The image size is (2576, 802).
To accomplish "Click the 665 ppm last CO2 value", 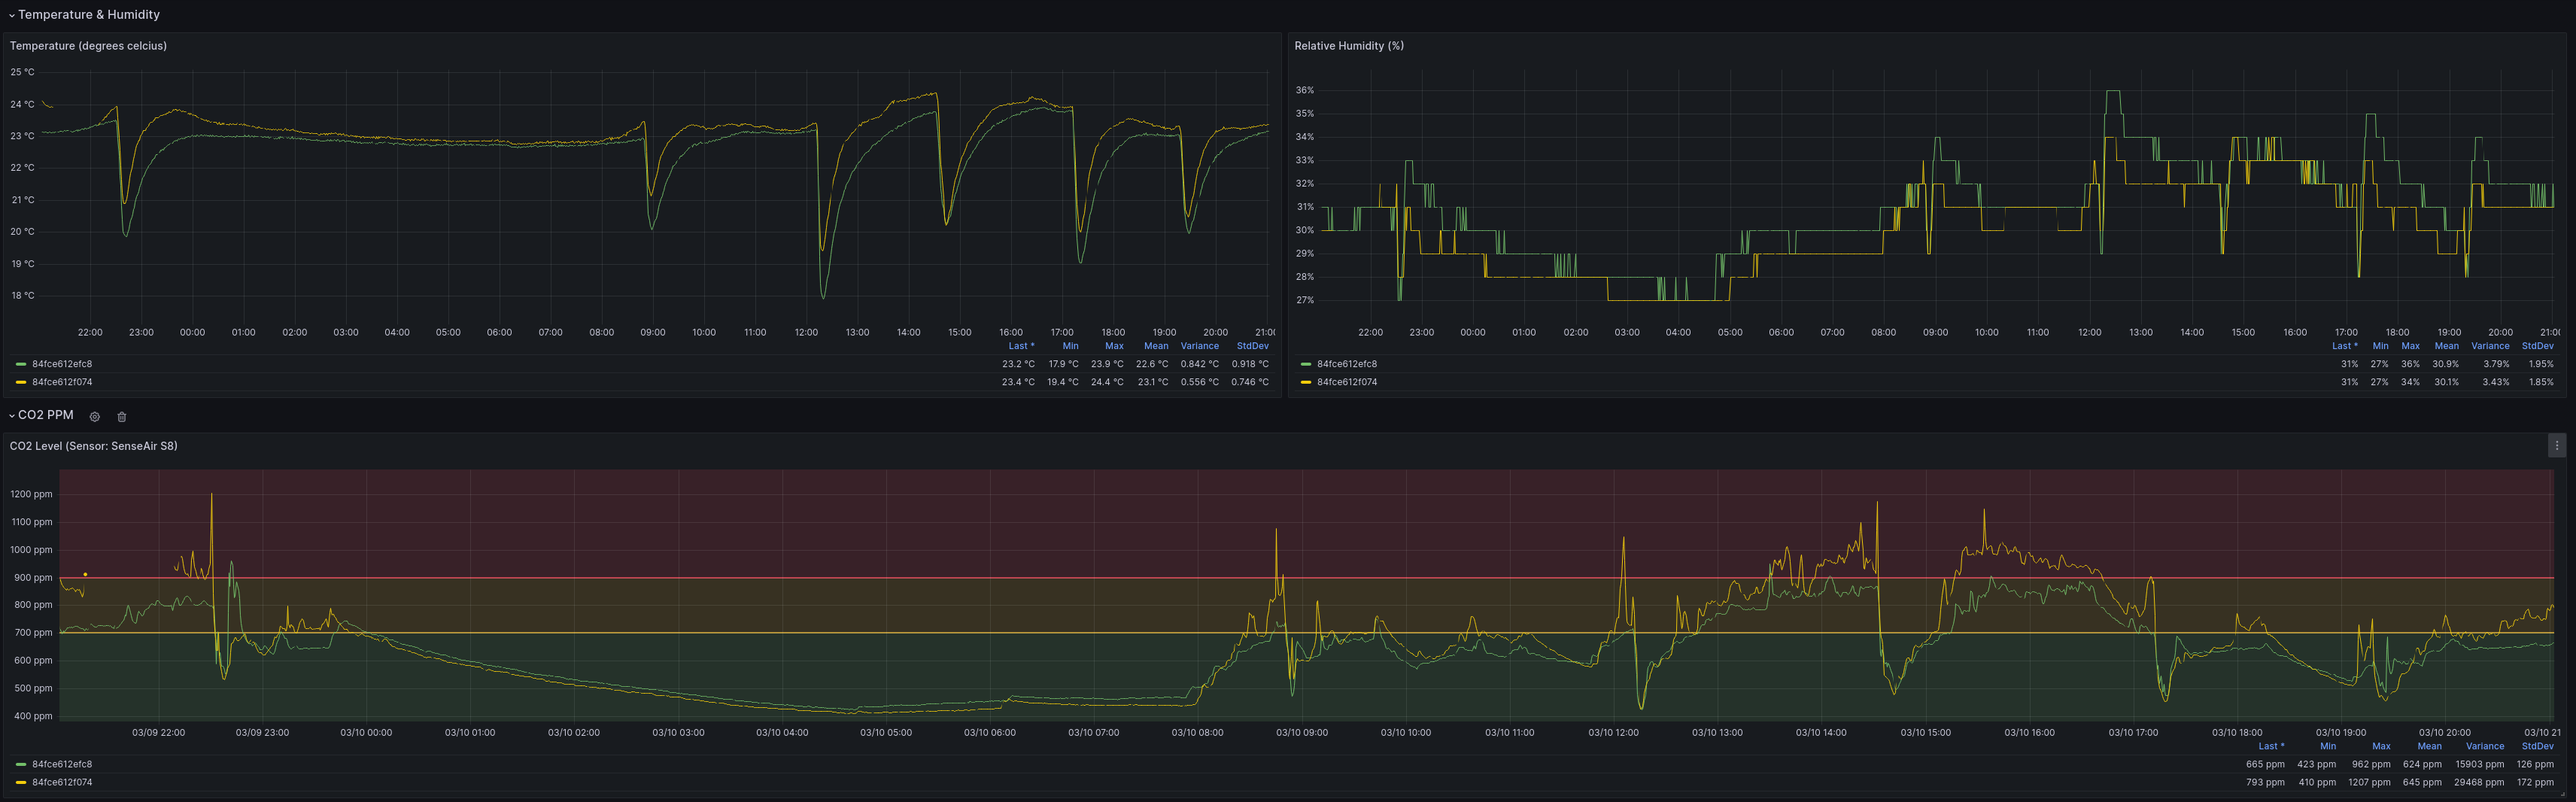I will click(2265, 764).
